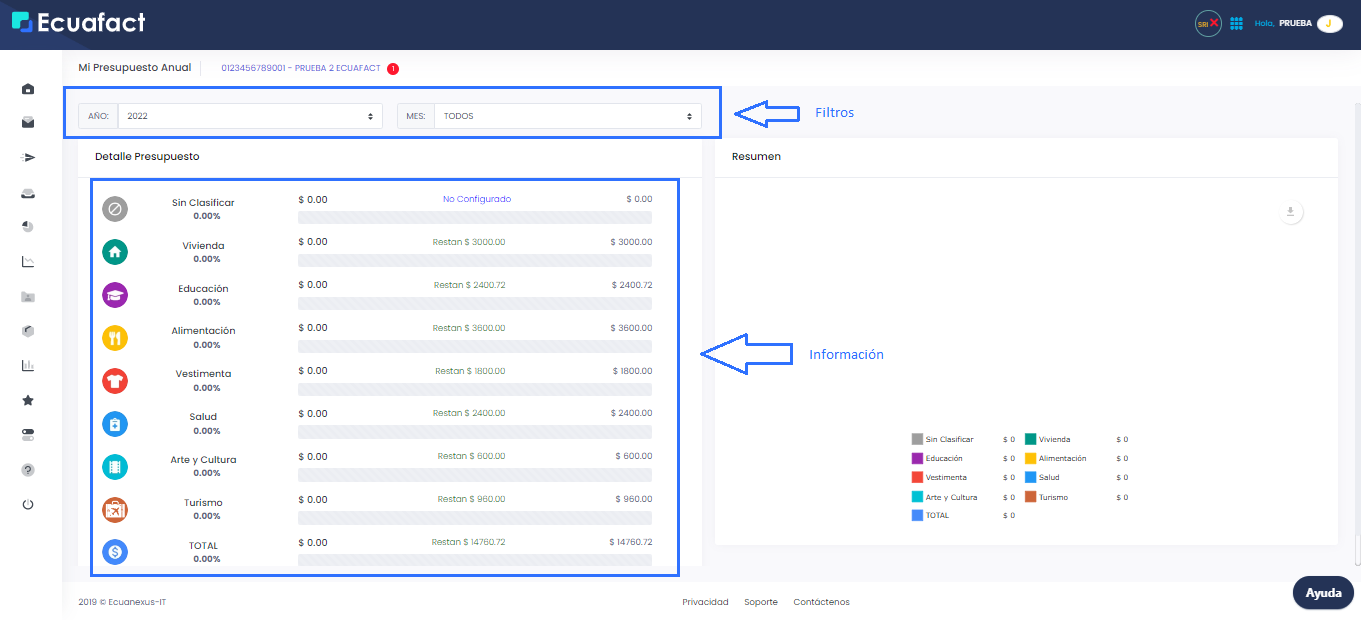
Task: Click the paper plane send icon
Action: pyautogui.click(x=27, y=157)
